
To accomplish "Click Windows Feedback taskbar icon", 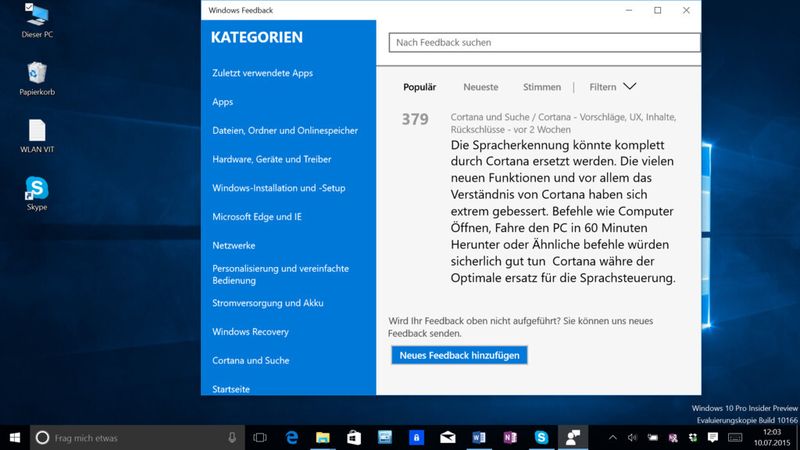I will tap(572, 438).
